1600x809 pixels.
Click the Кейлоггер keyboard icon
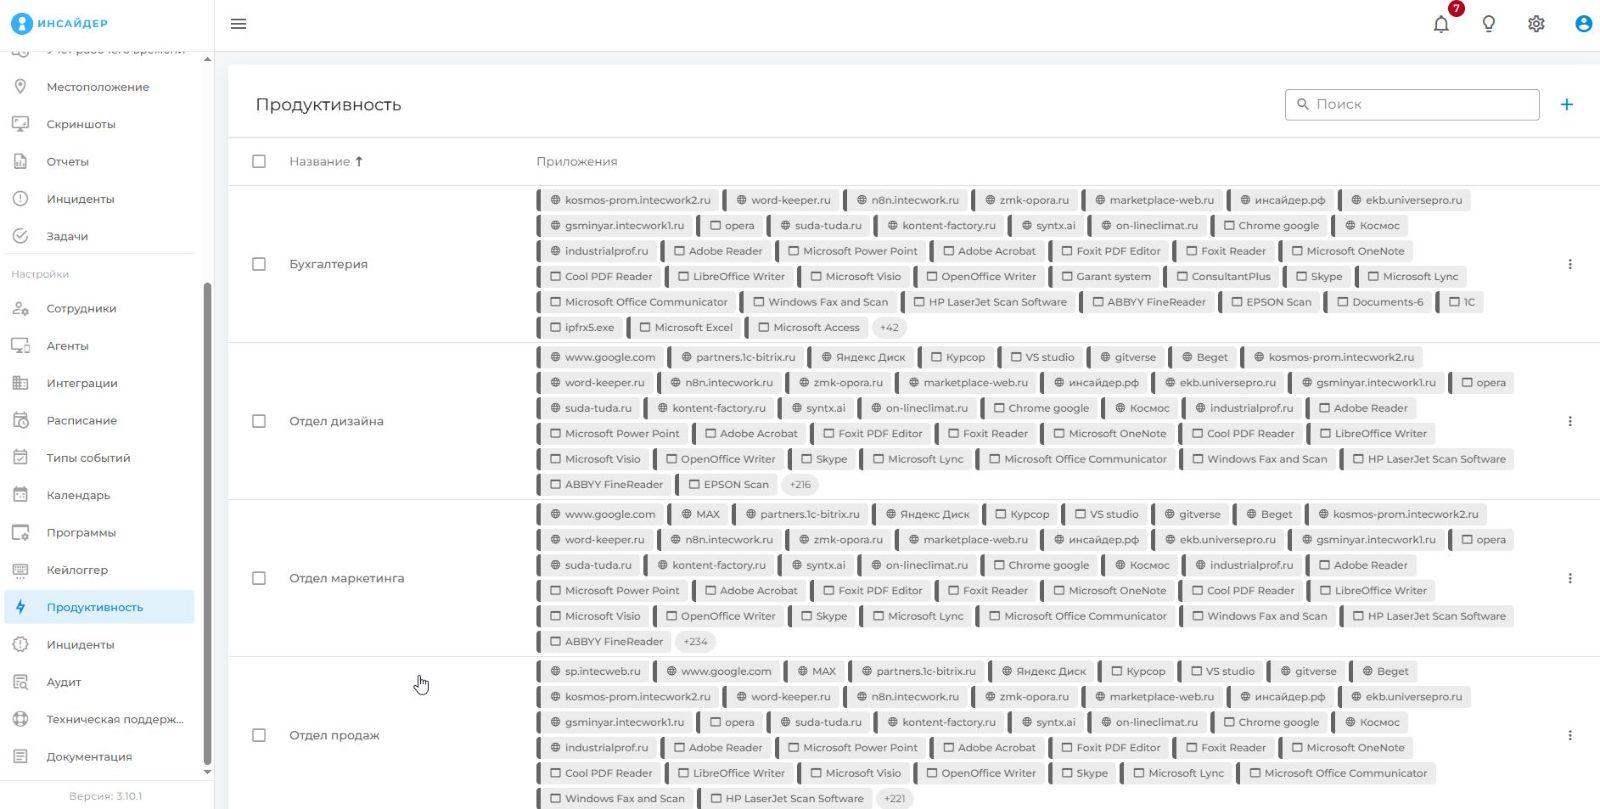(x=20, y=570)
